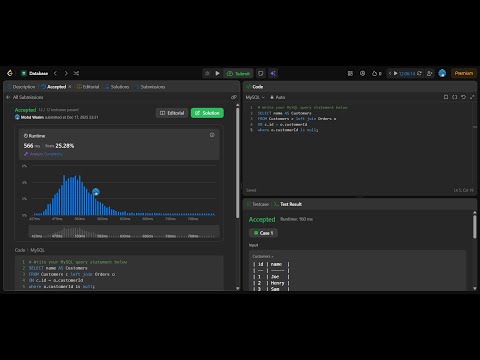Click the runtime distribution marker avatar
480x360 pixels.
pos(96,192)
